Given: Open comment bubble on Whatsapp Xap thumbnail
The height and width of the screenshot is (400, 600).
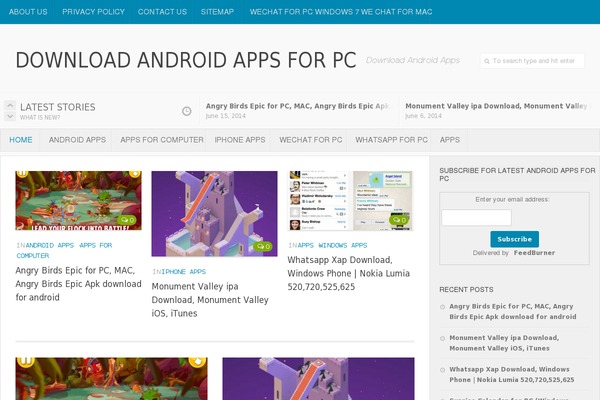Looking at the screenshot, I should (x=399, y=220).
